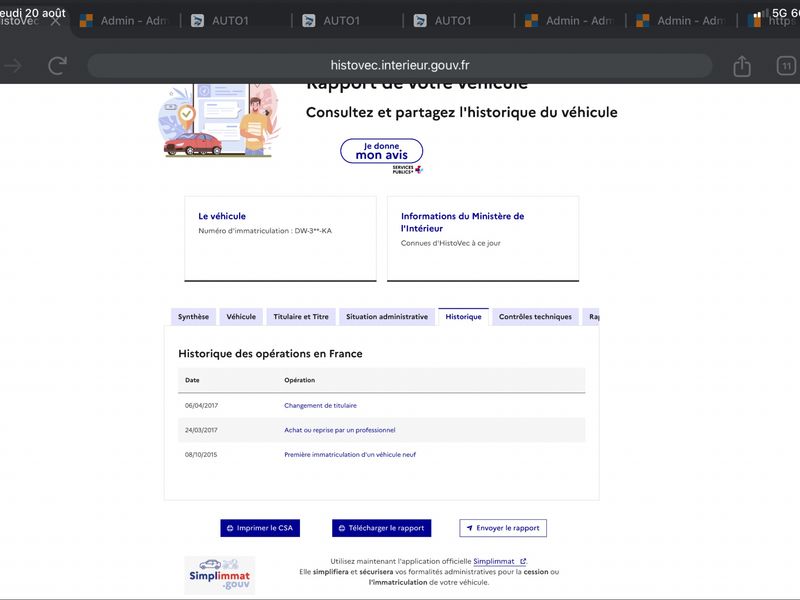Click the date 08/10/2015
The image size is (800, 600).
(x=201, y=455)
